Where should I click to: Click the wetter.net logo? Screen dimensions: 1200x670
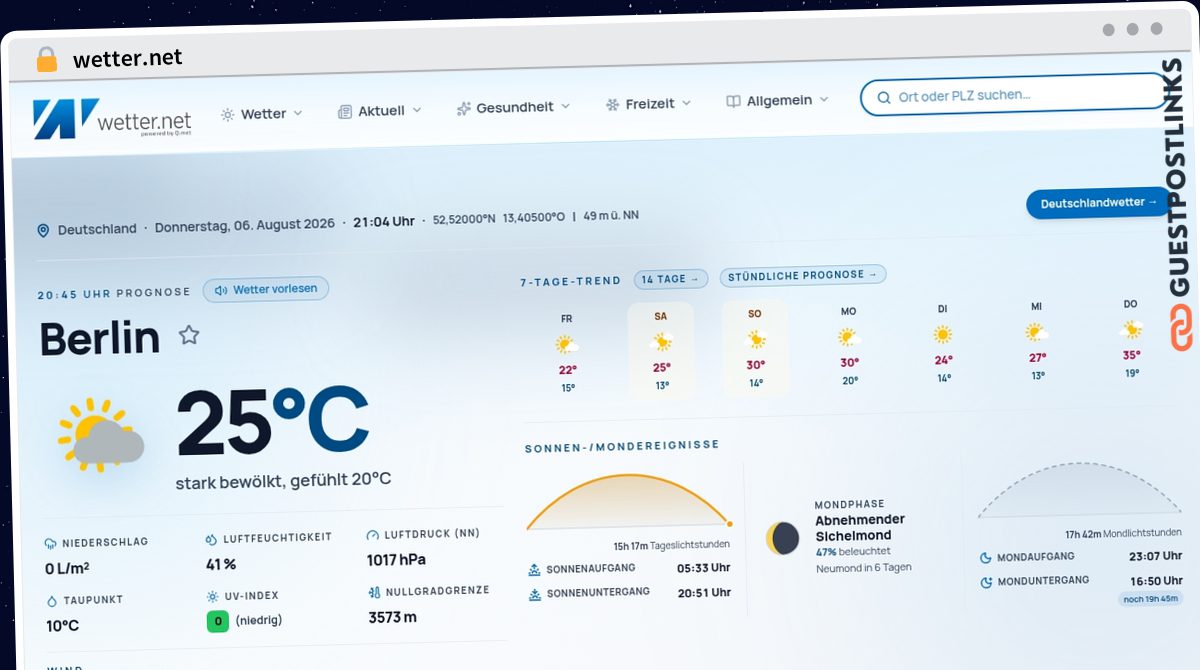click(x=111, y=119)
